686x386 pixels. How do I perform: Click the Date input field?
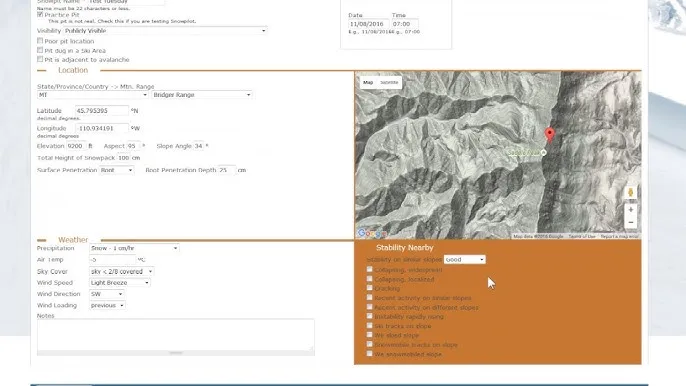368,24
